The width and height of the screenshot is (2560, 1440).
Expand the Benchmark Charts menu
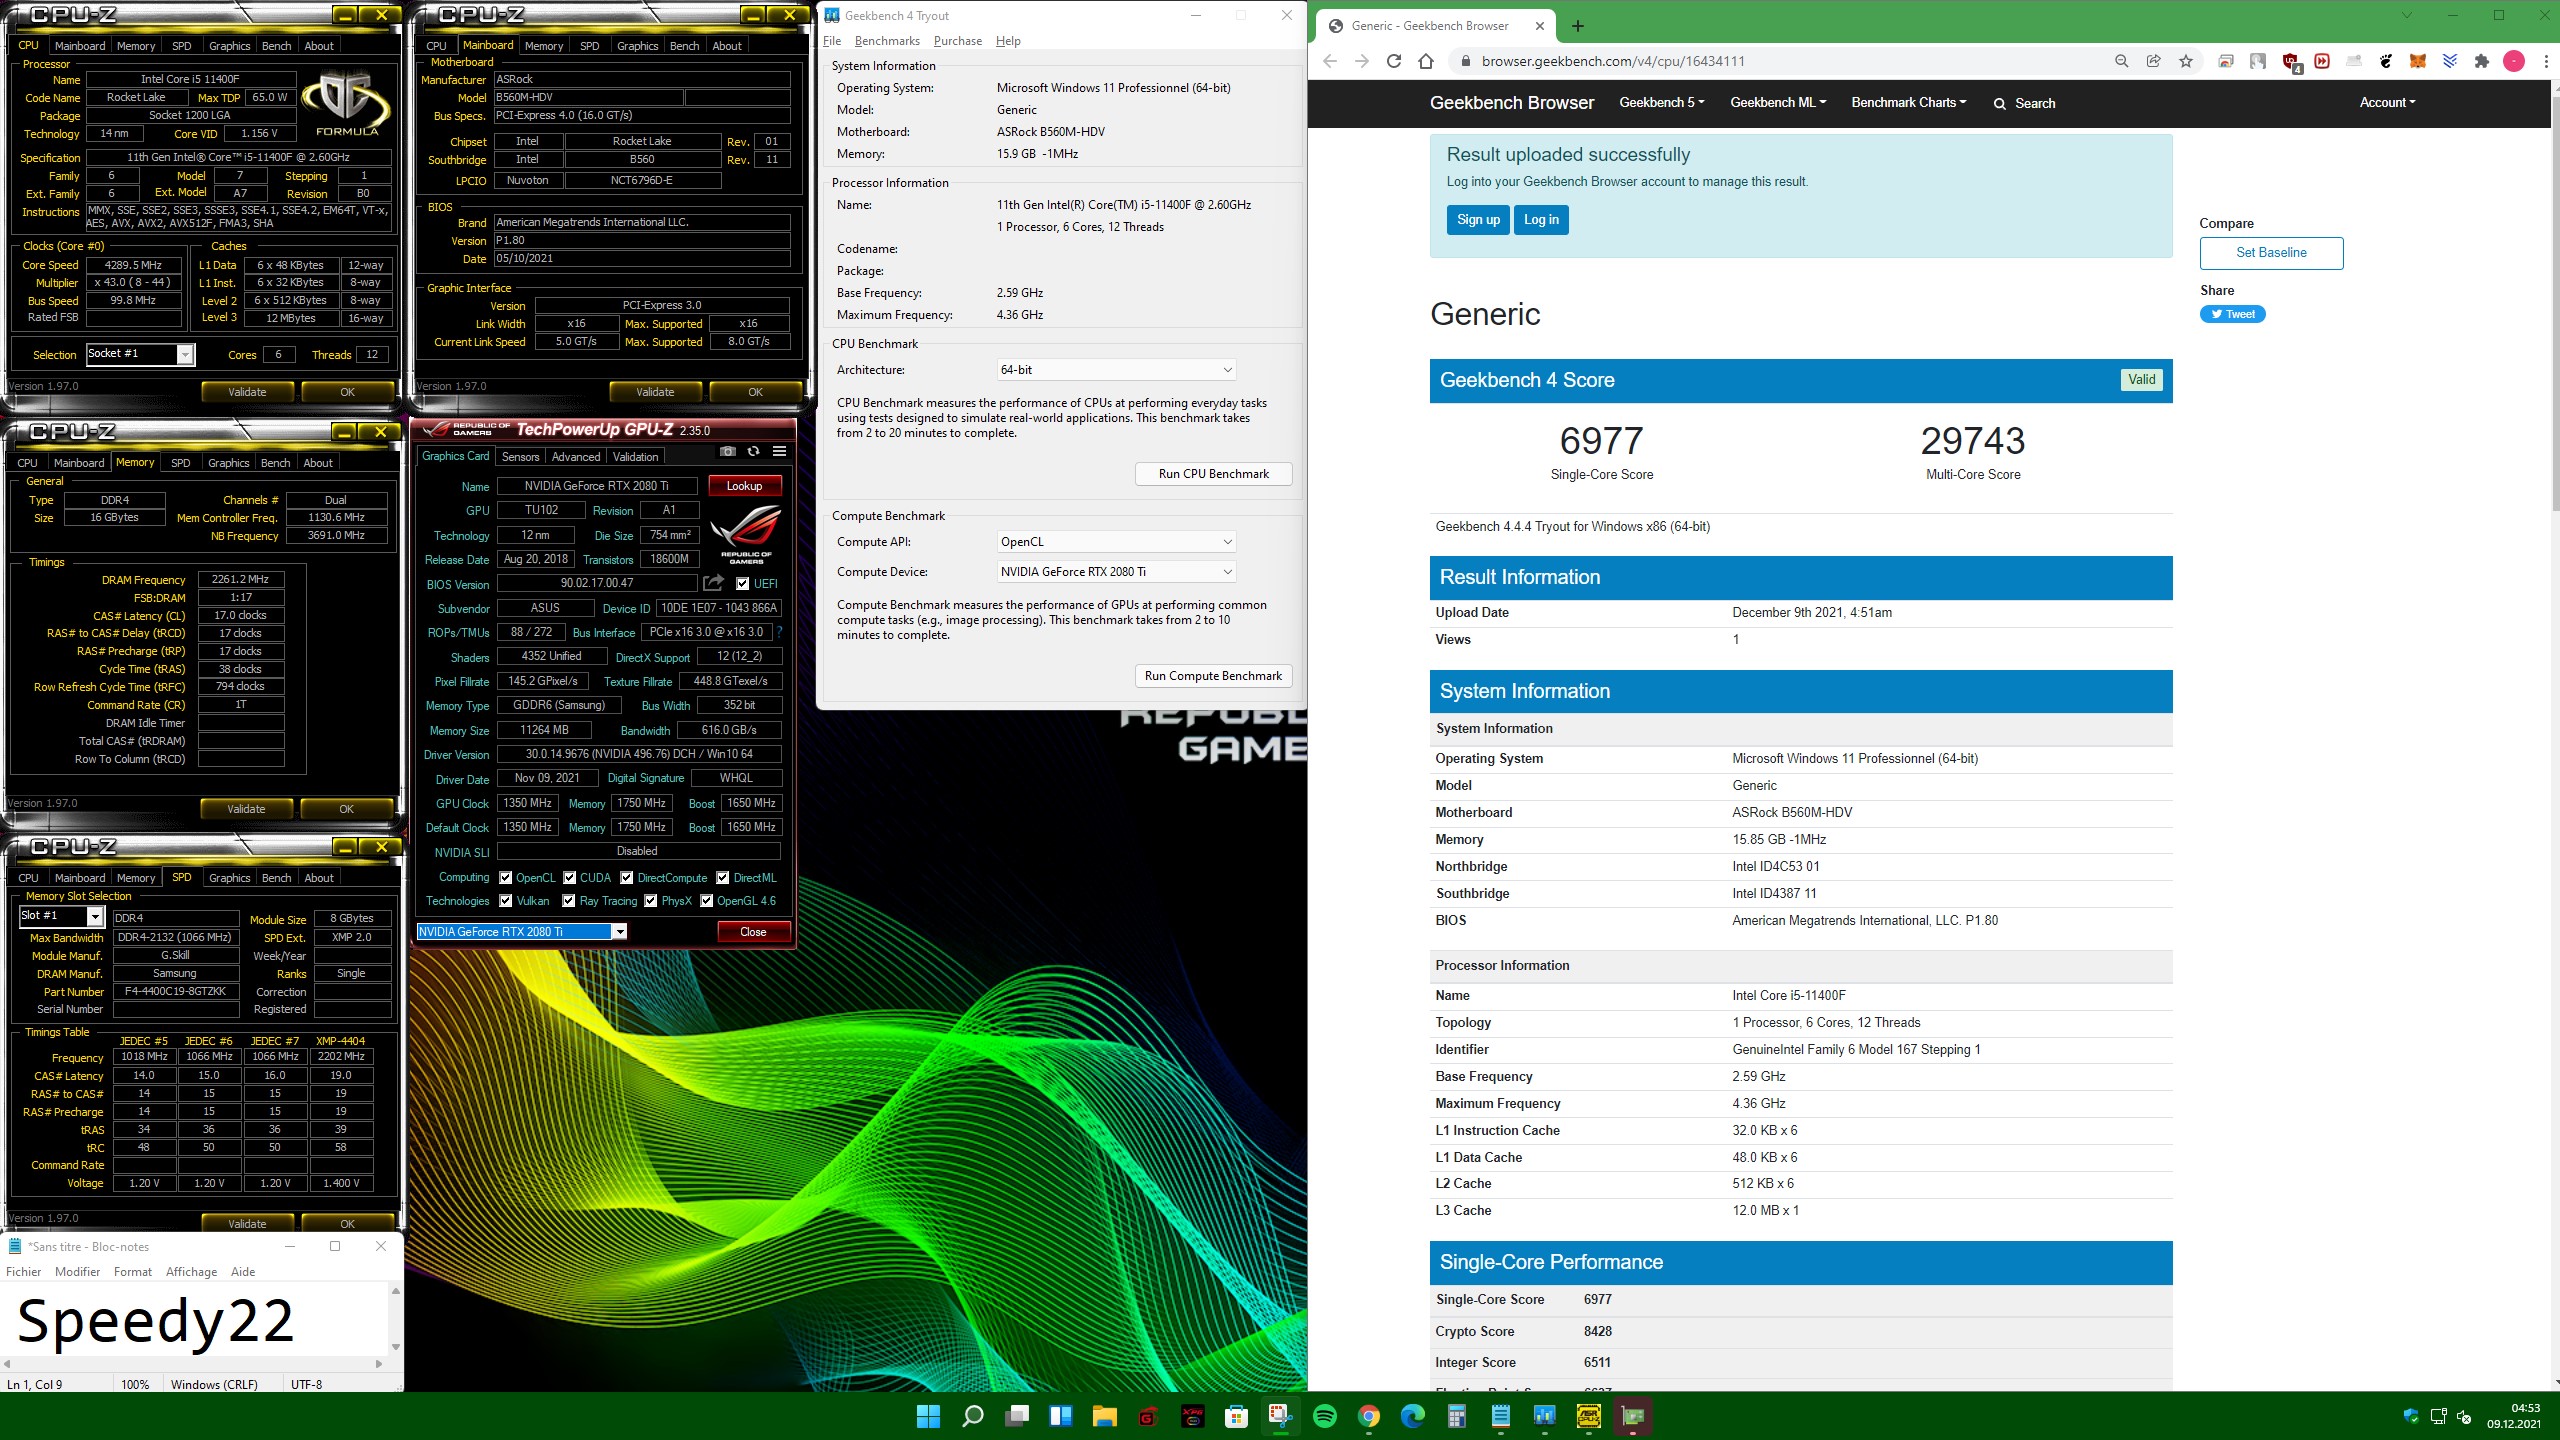pyautogui.click(x=1909, y=102)
